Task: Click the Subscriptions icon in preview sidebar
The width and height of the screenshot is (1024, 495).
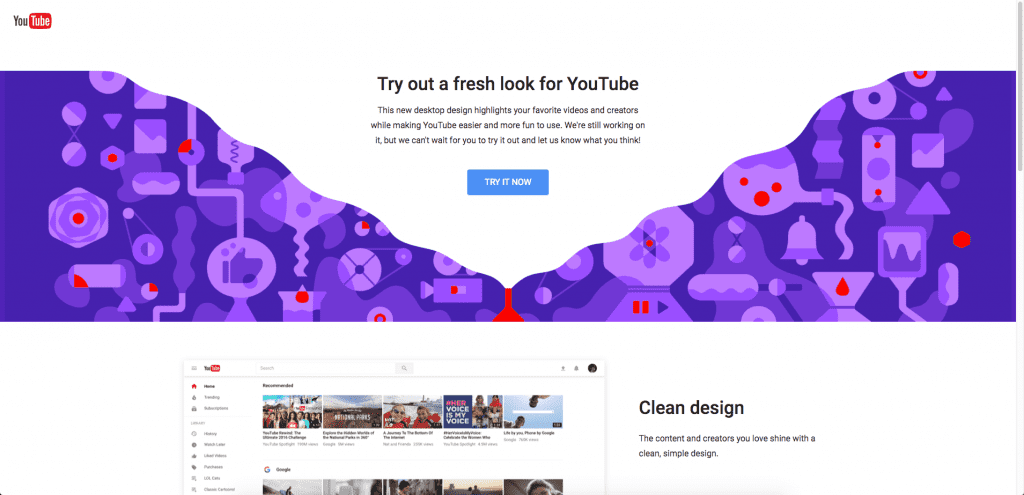Action: point(194,408)
